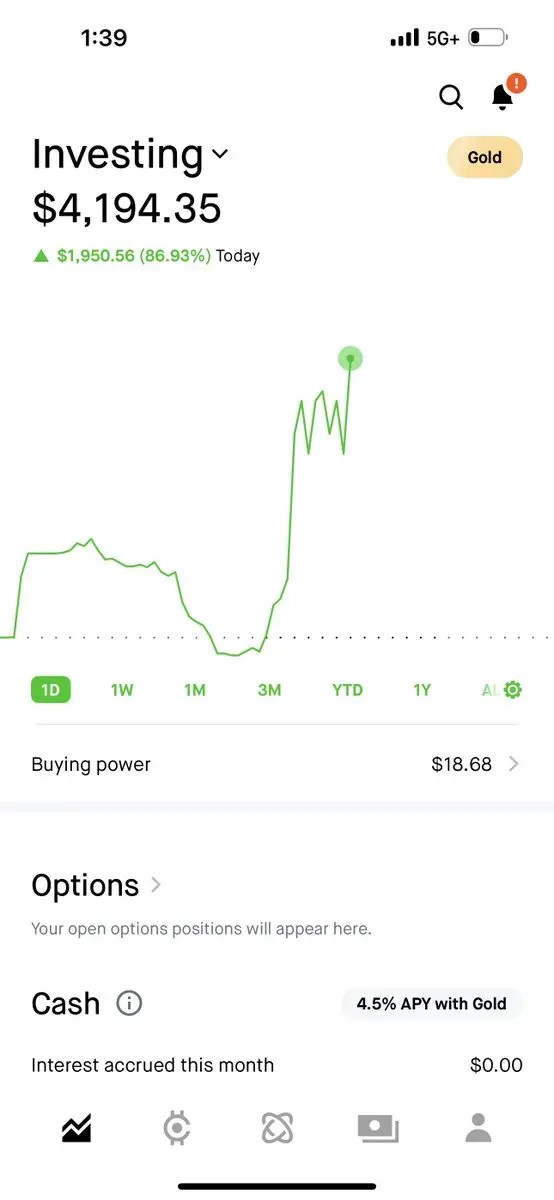
Task: Tap the green chart endpoint marker
Action: pyautogui.click(x=350, y=358)
